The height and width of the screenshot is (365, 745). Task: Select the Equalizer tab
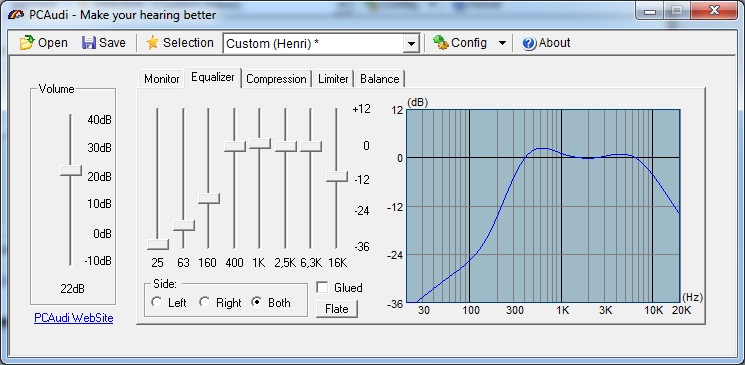(213, 77)
